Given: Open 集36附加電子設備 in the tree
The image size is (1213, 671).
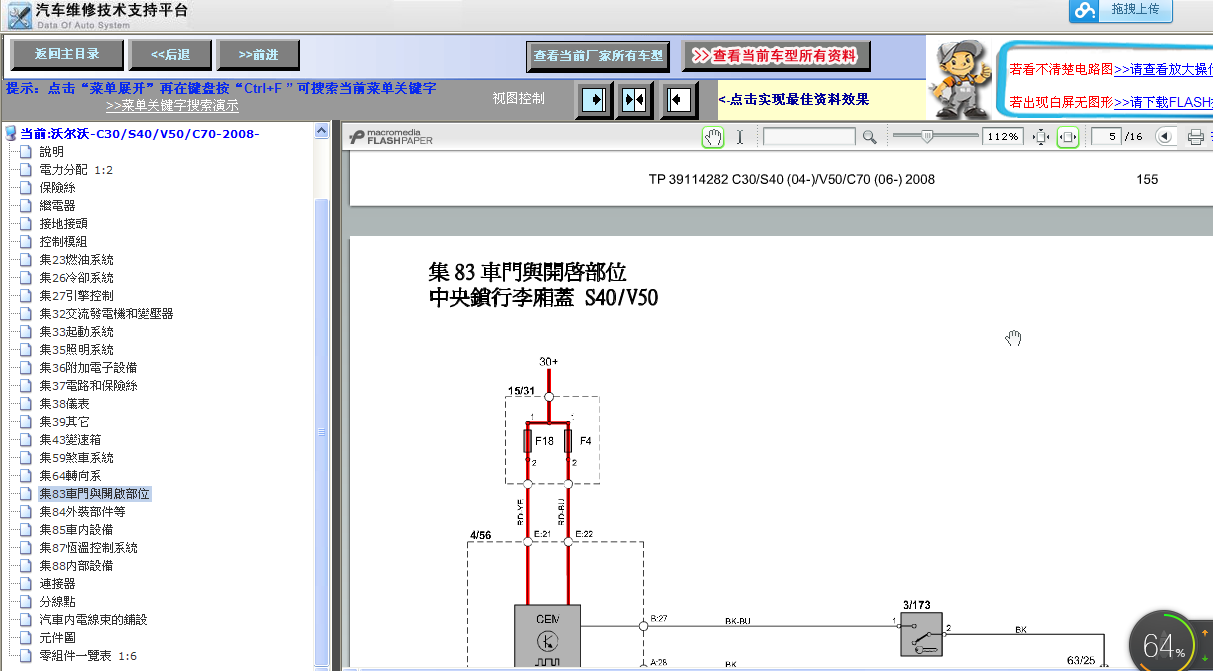Looking at the screenshot, I should pyautogui.click(x=88, y=368).
